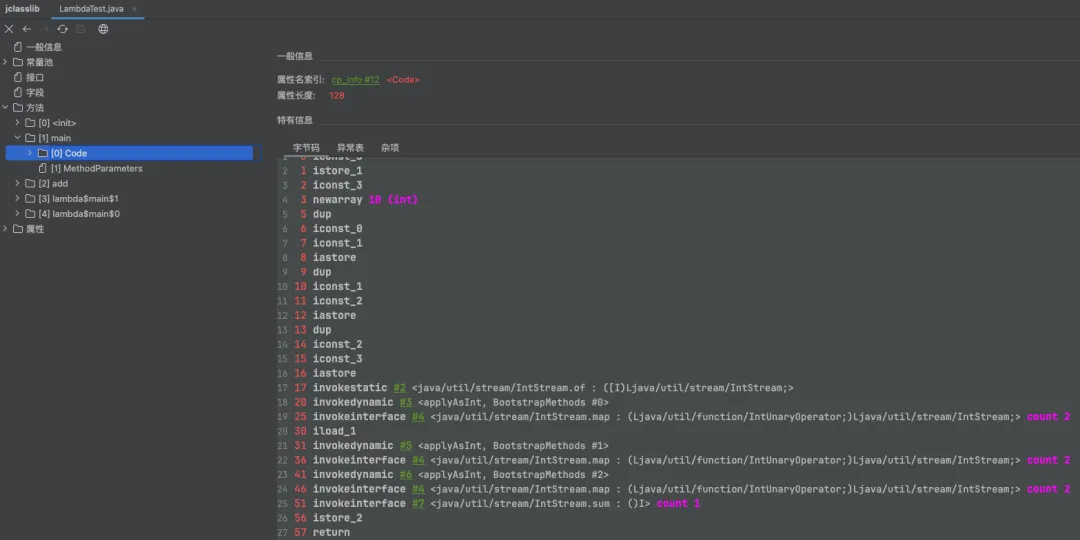The width and height of the screenshot is (1080, 540).
Task: Click the globe browser icon in toolbar
Action: click(103, 29)
